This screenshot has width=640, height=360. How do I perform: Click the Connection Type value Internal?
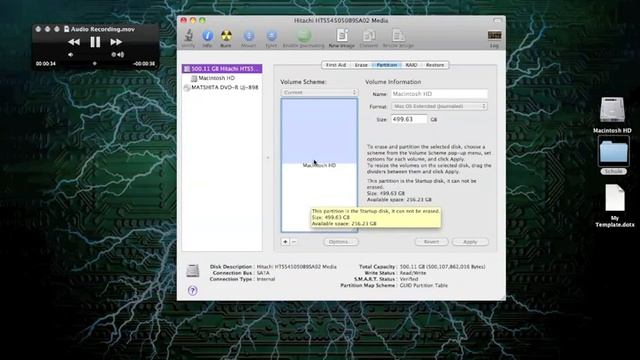266,279
